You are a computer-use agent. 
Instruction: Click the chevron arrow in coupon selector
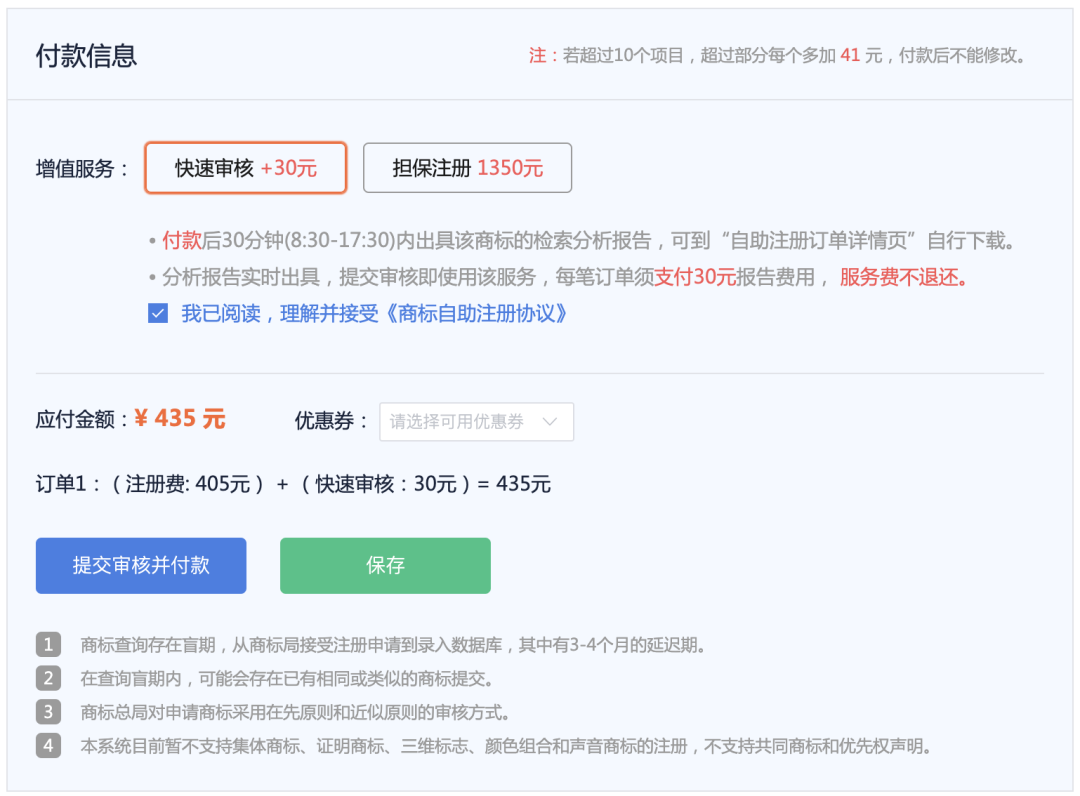click(549, 422)
